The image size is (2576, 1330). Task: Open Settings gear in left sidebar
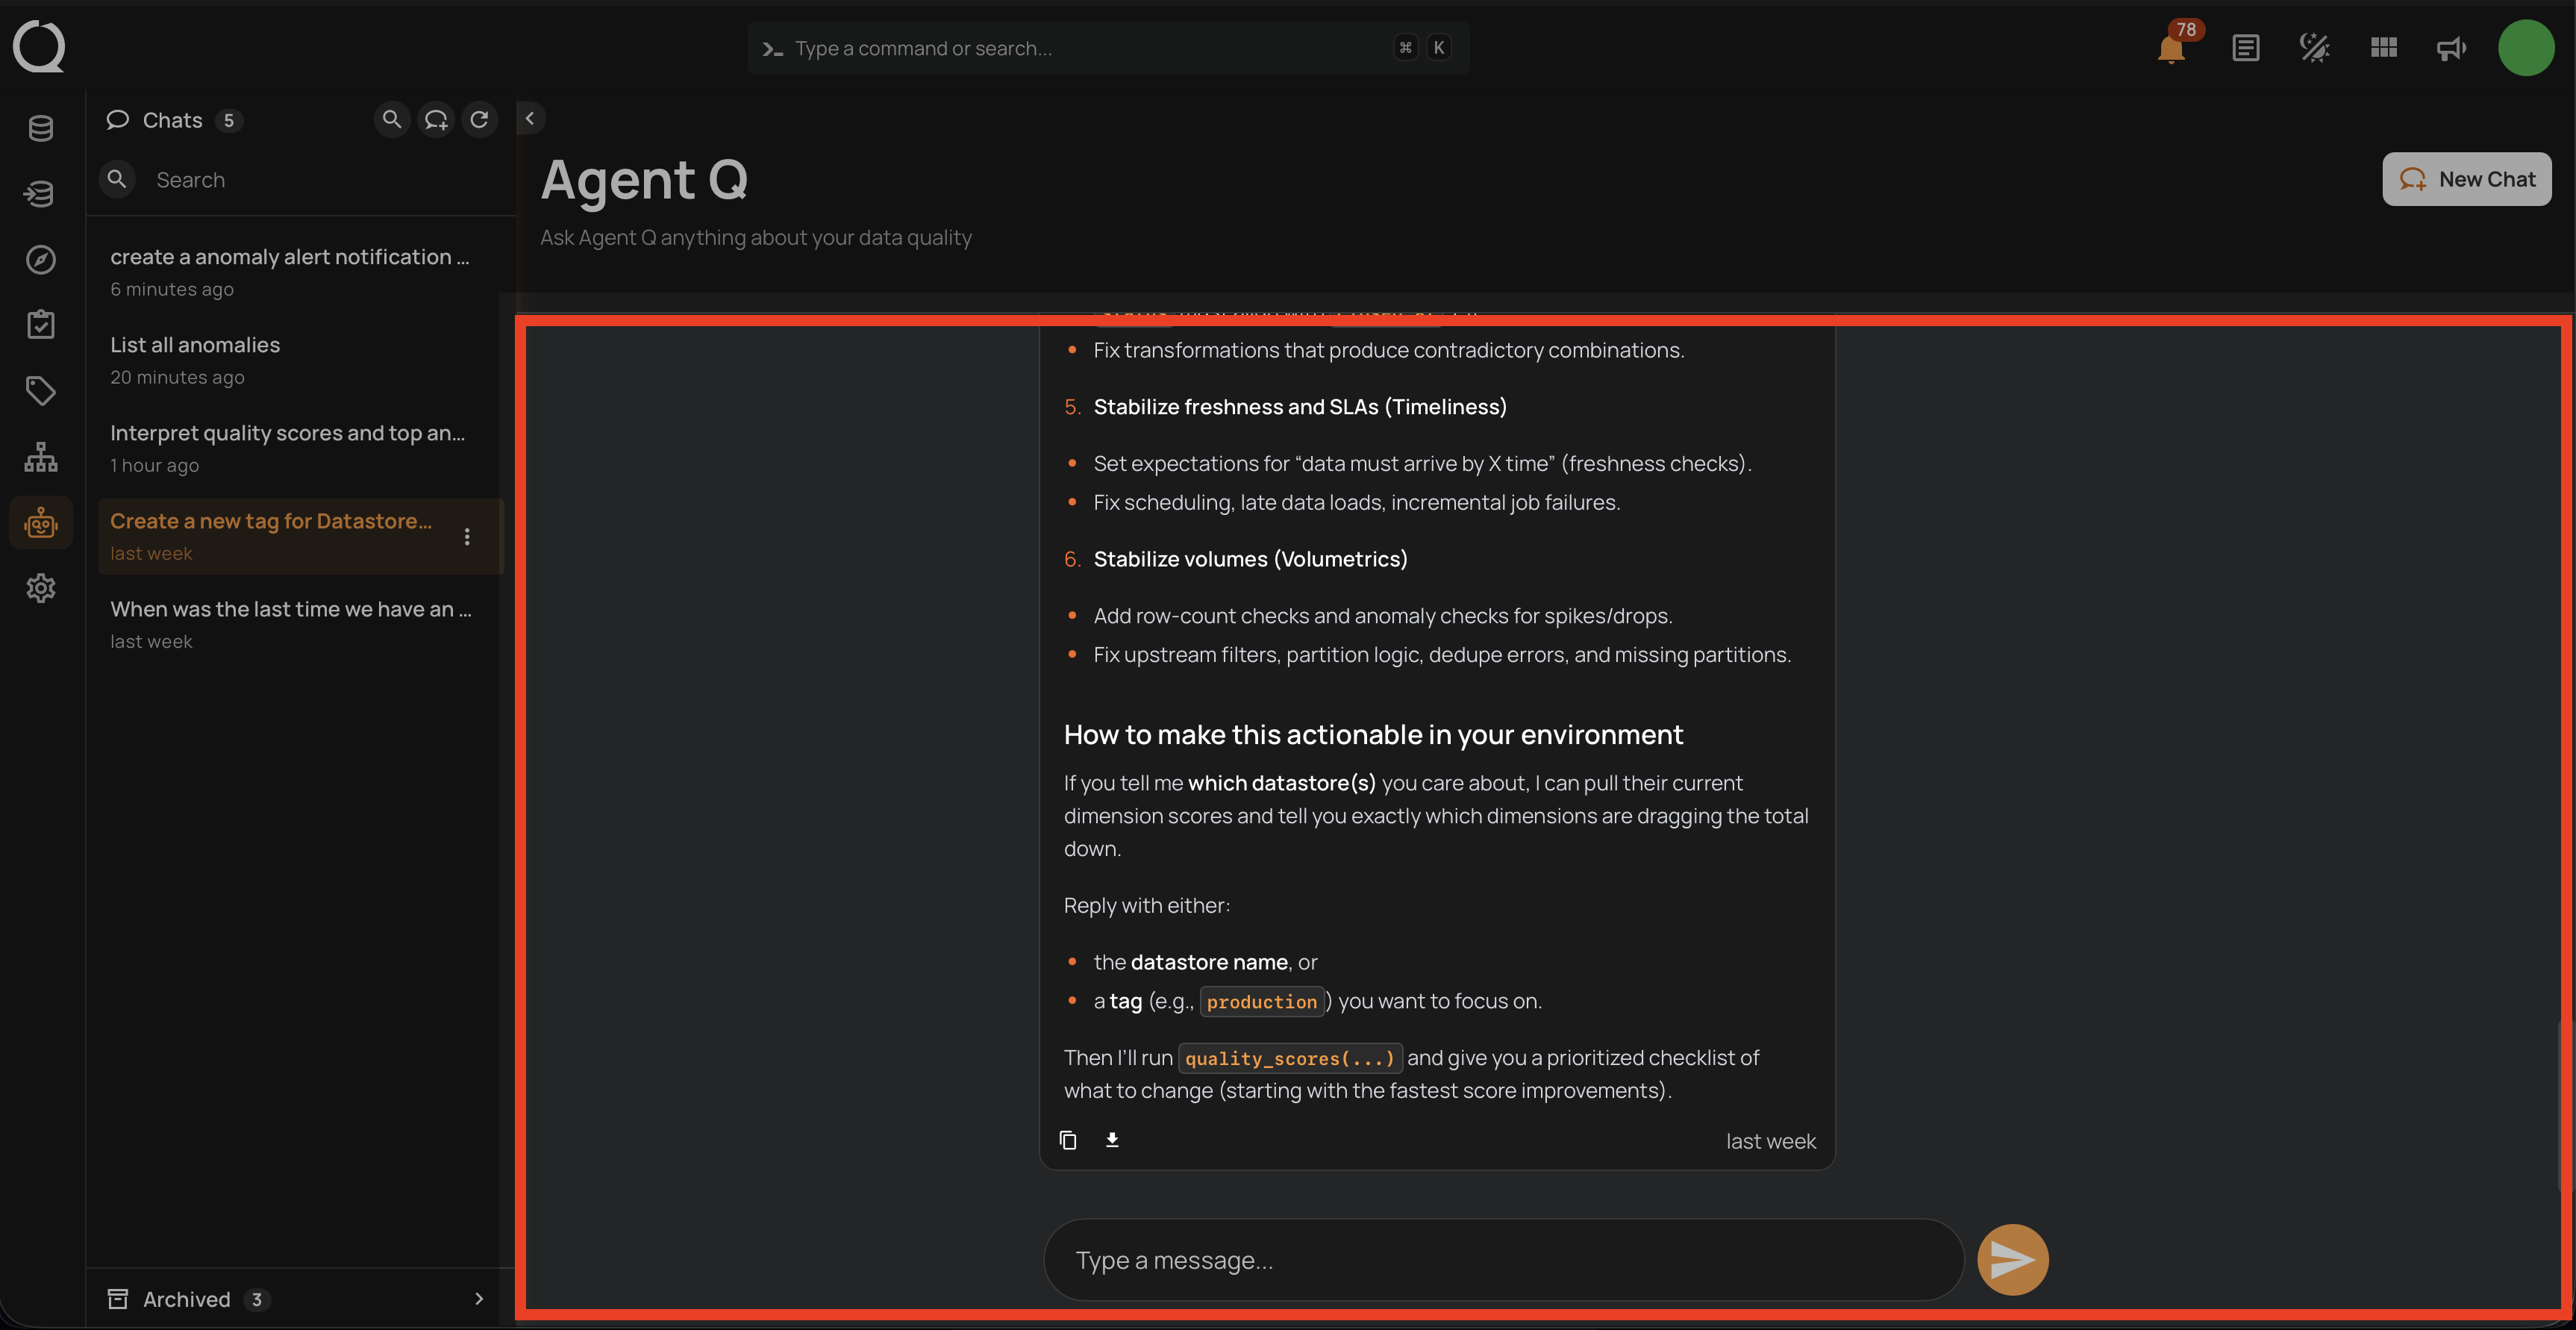[x=40, y=588]
